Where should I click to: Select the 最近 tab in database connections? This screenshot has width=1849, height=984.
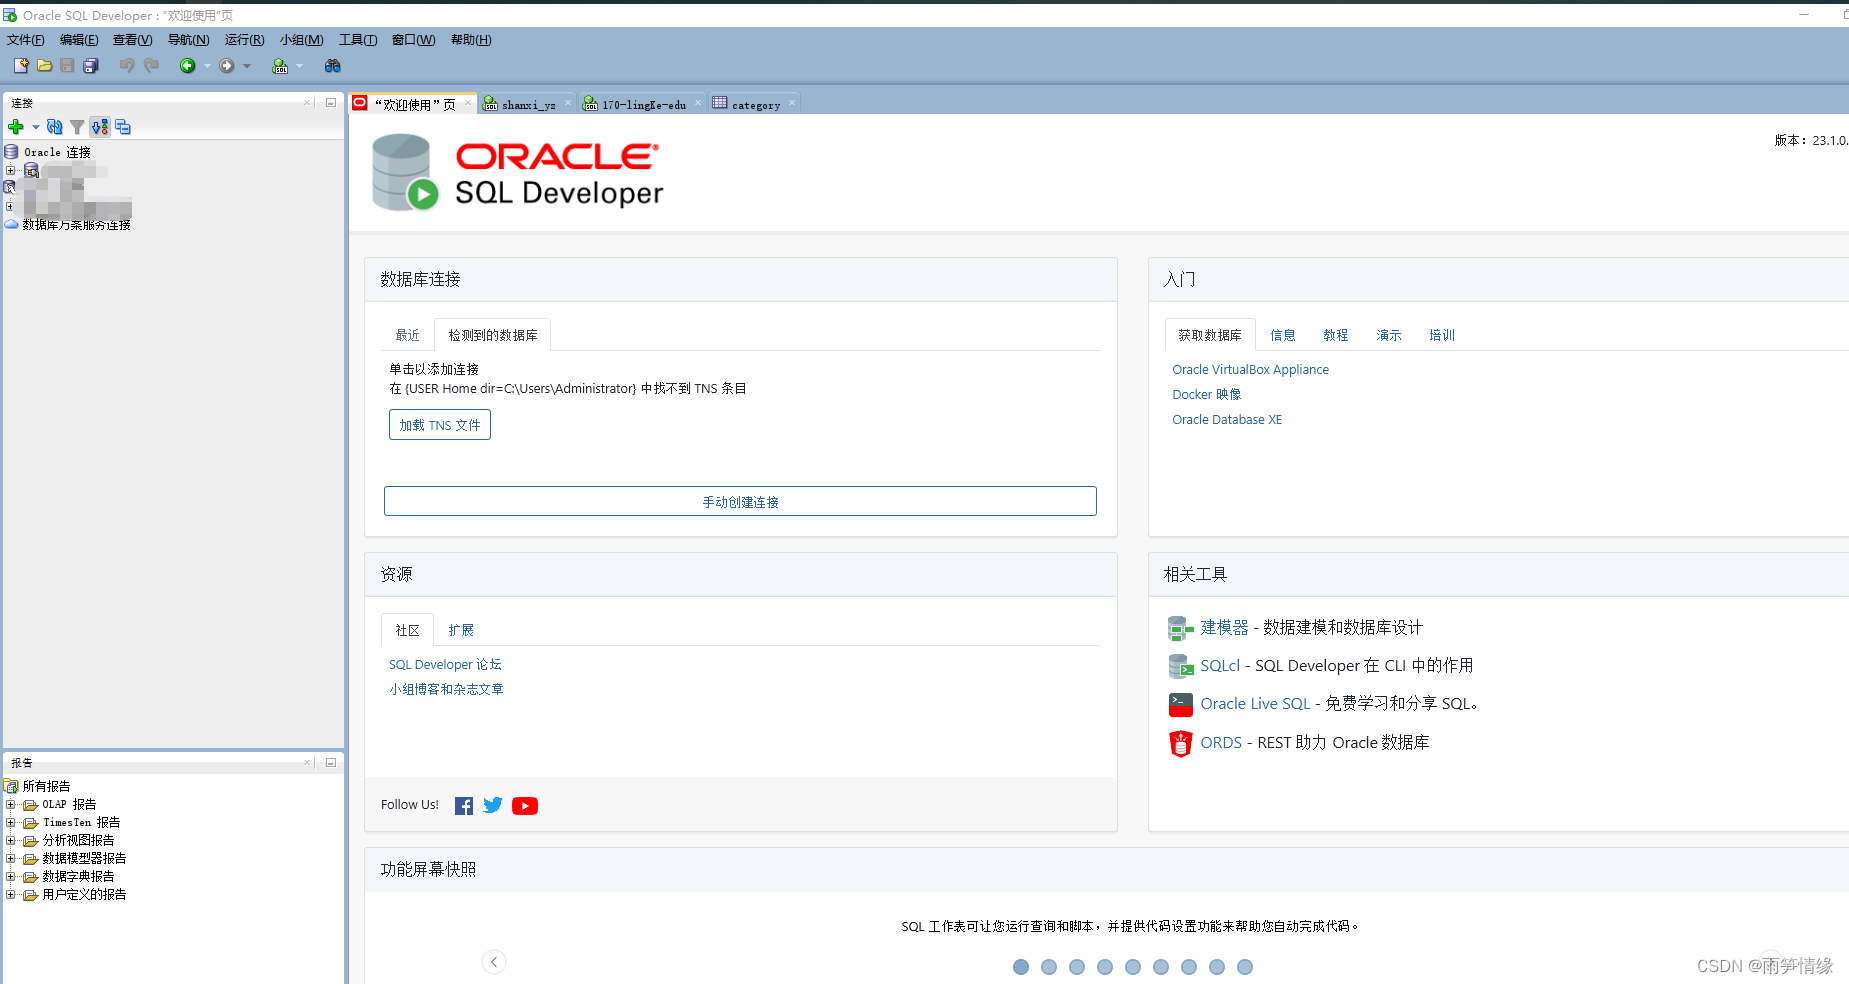[407, 335]
